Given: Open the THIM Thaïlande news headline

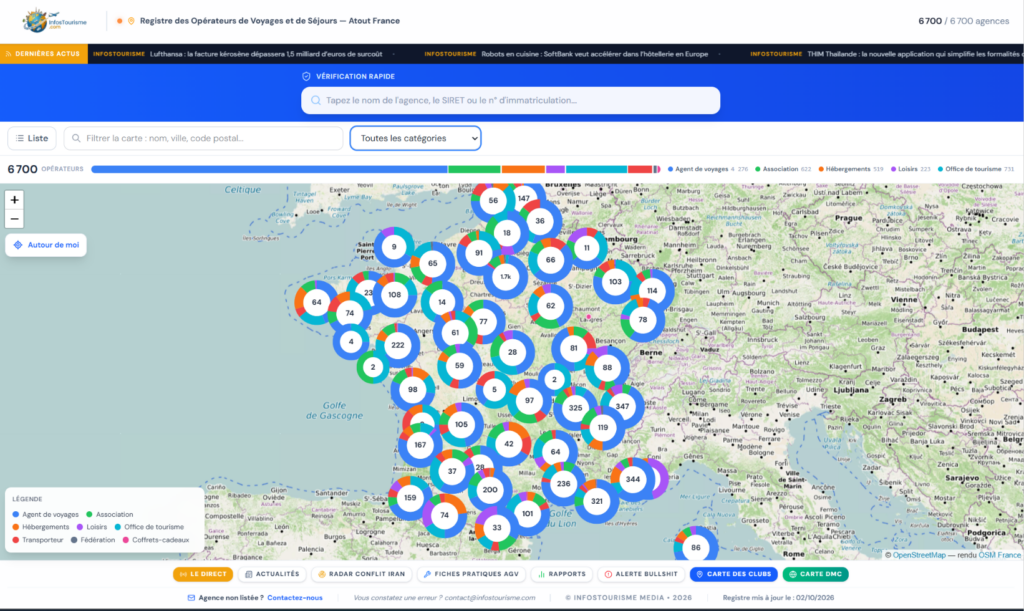Looking at the screenshot, I should [914, 54].
